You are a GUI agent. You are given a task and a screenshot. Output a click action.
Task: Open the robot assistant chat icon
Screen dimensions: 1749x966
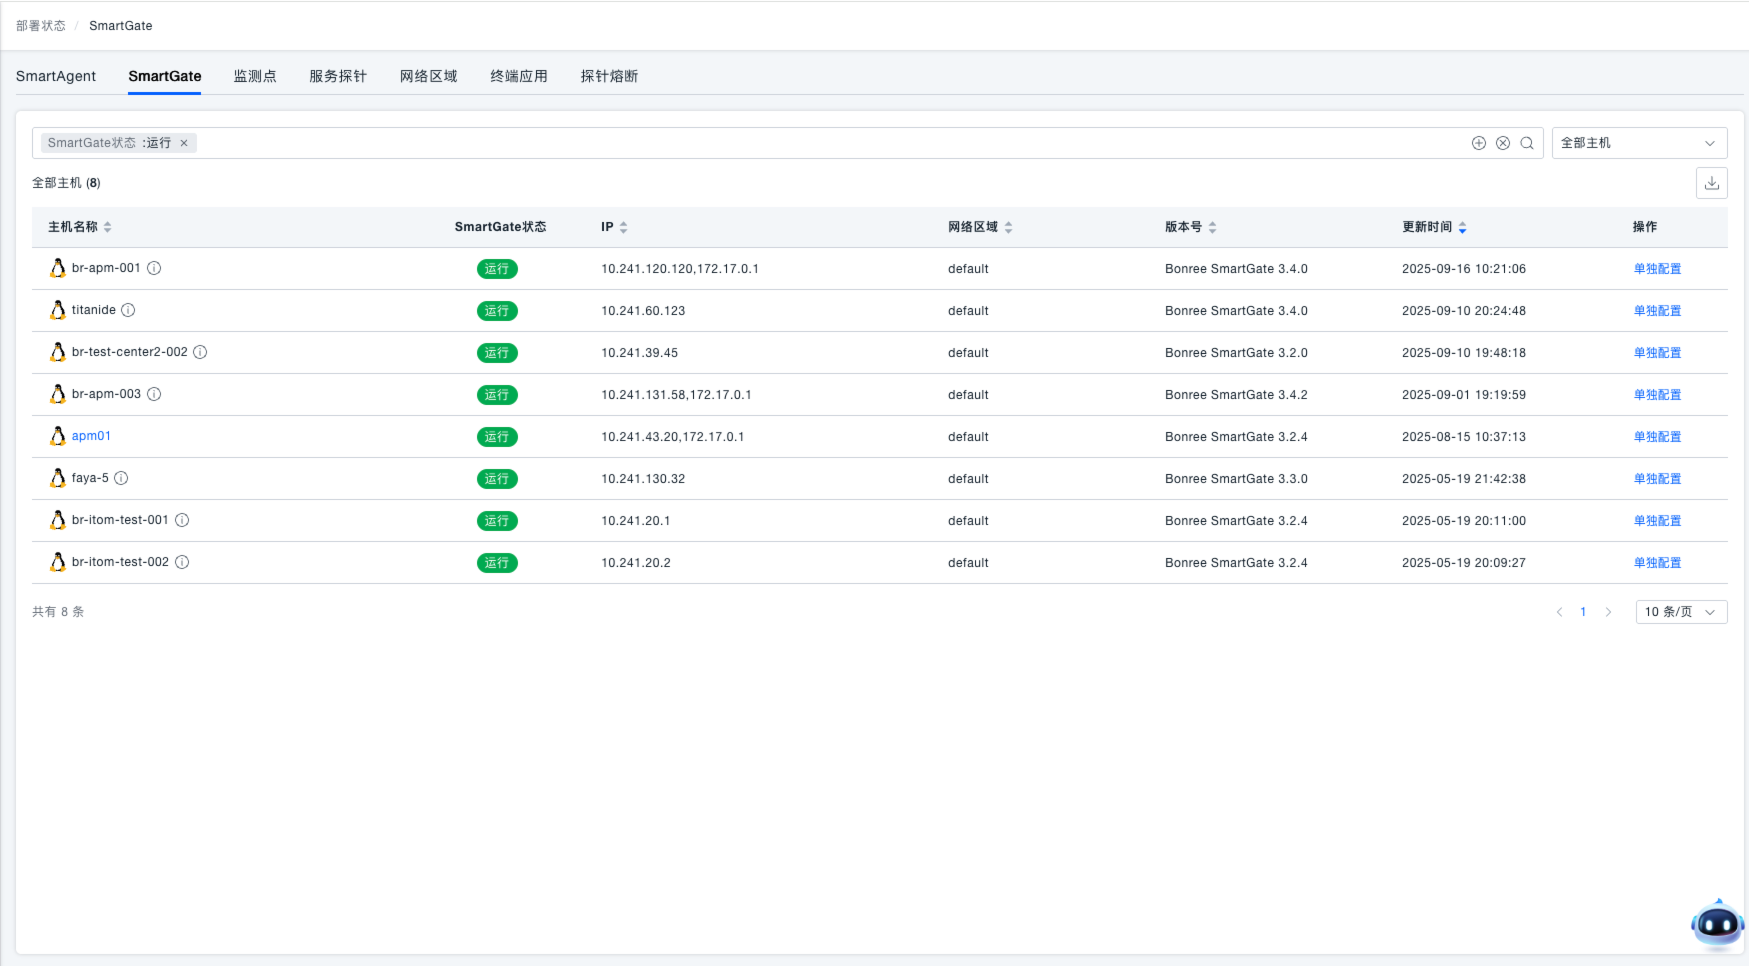(1717, 925)
